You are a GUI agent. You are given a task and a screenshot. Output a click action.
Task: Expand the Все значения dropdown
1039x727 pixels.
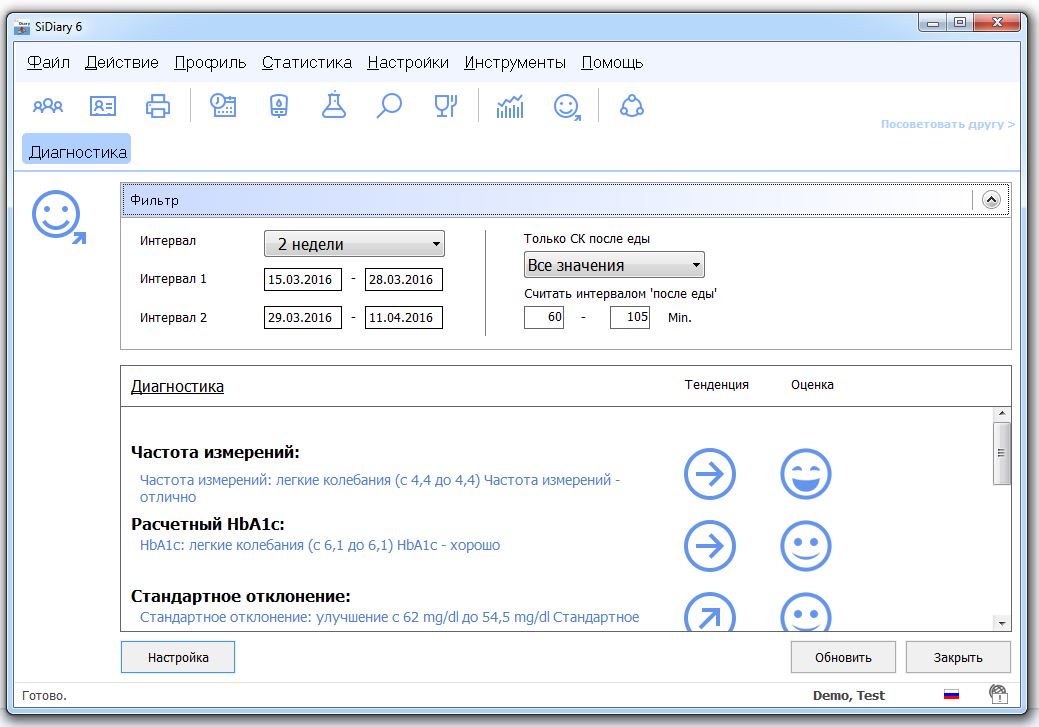614,265
